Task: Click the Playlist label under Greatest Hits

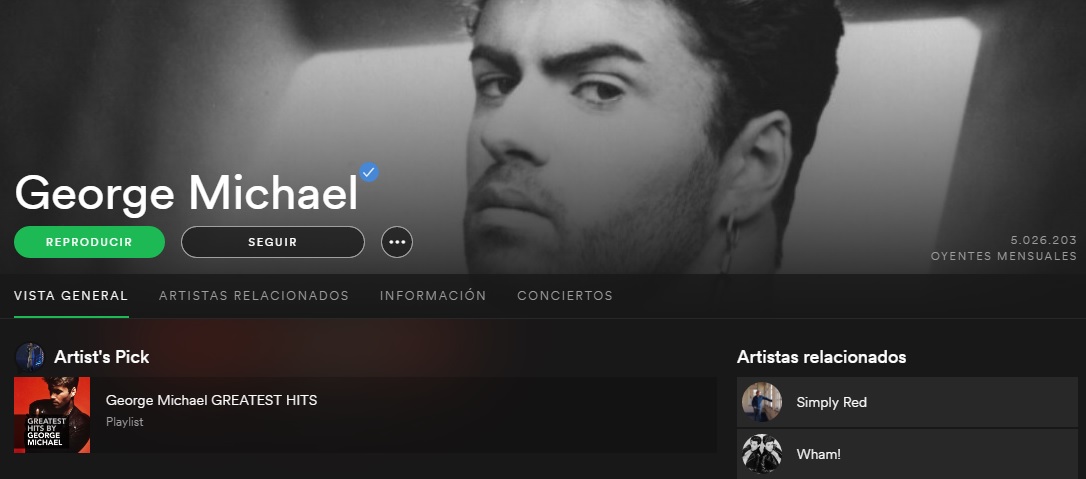Action: [x=125, y=422]
